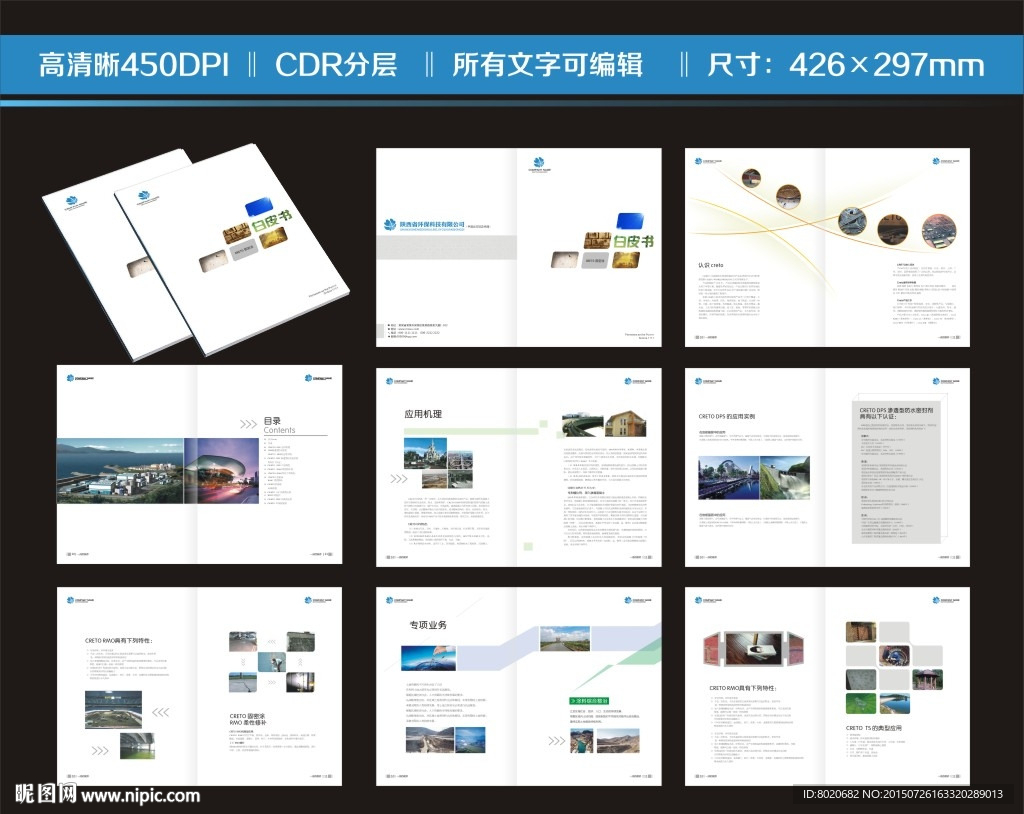
Task: Open the CRETO TS 的典型应用 spread
Action: 827,686
